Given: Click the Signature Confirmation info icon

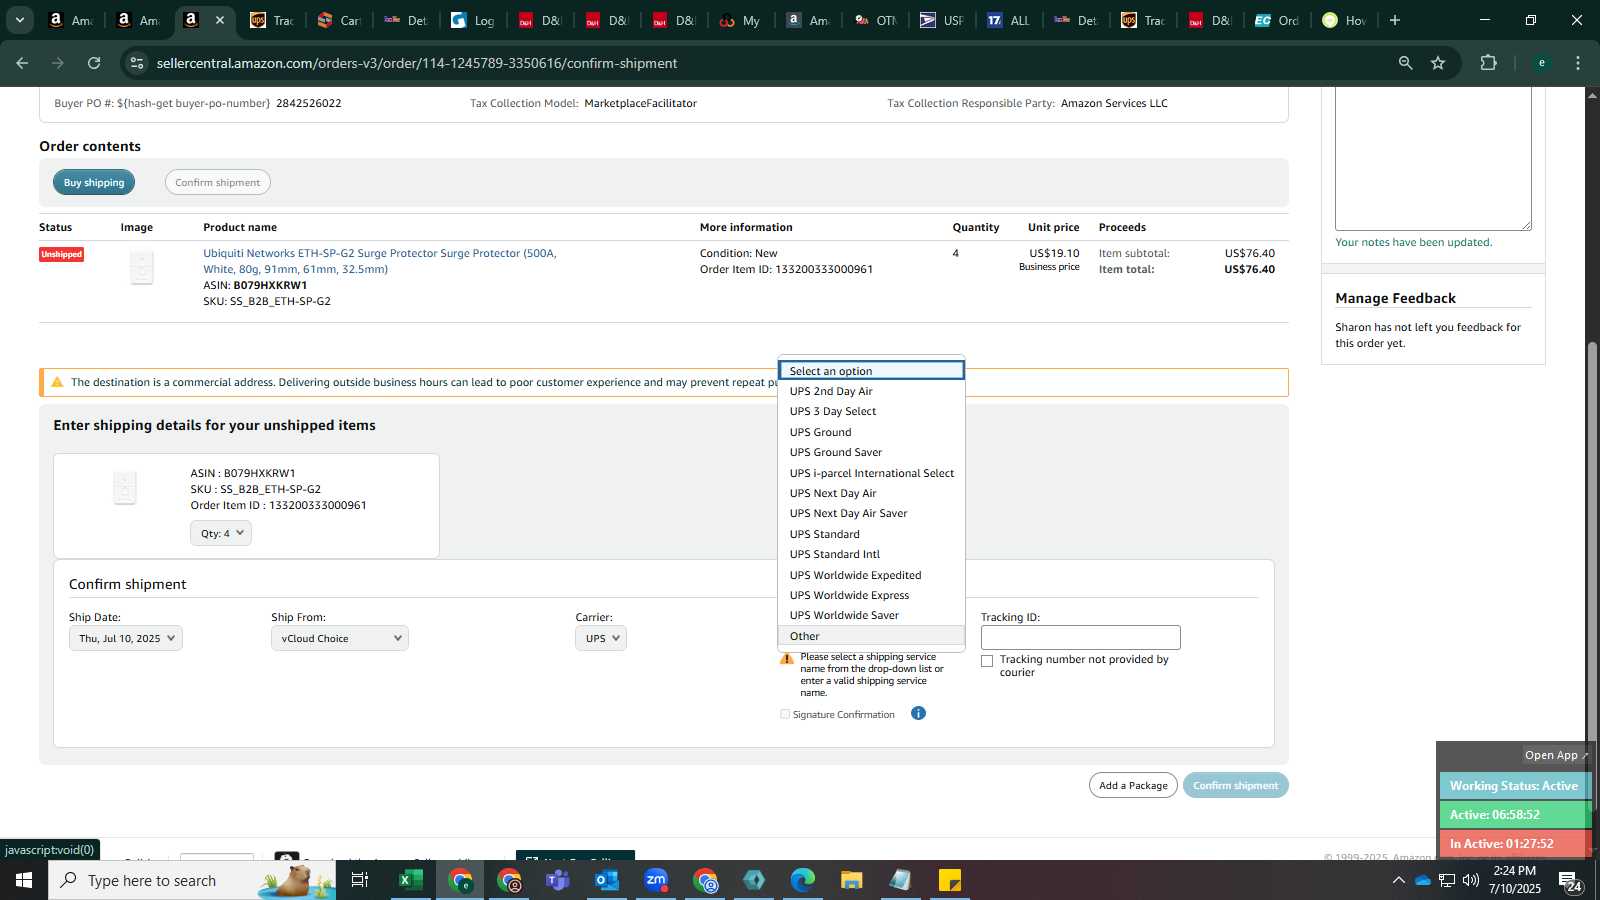Looking at the screenshot, I should pyautogui.click(x=918, y=713).
